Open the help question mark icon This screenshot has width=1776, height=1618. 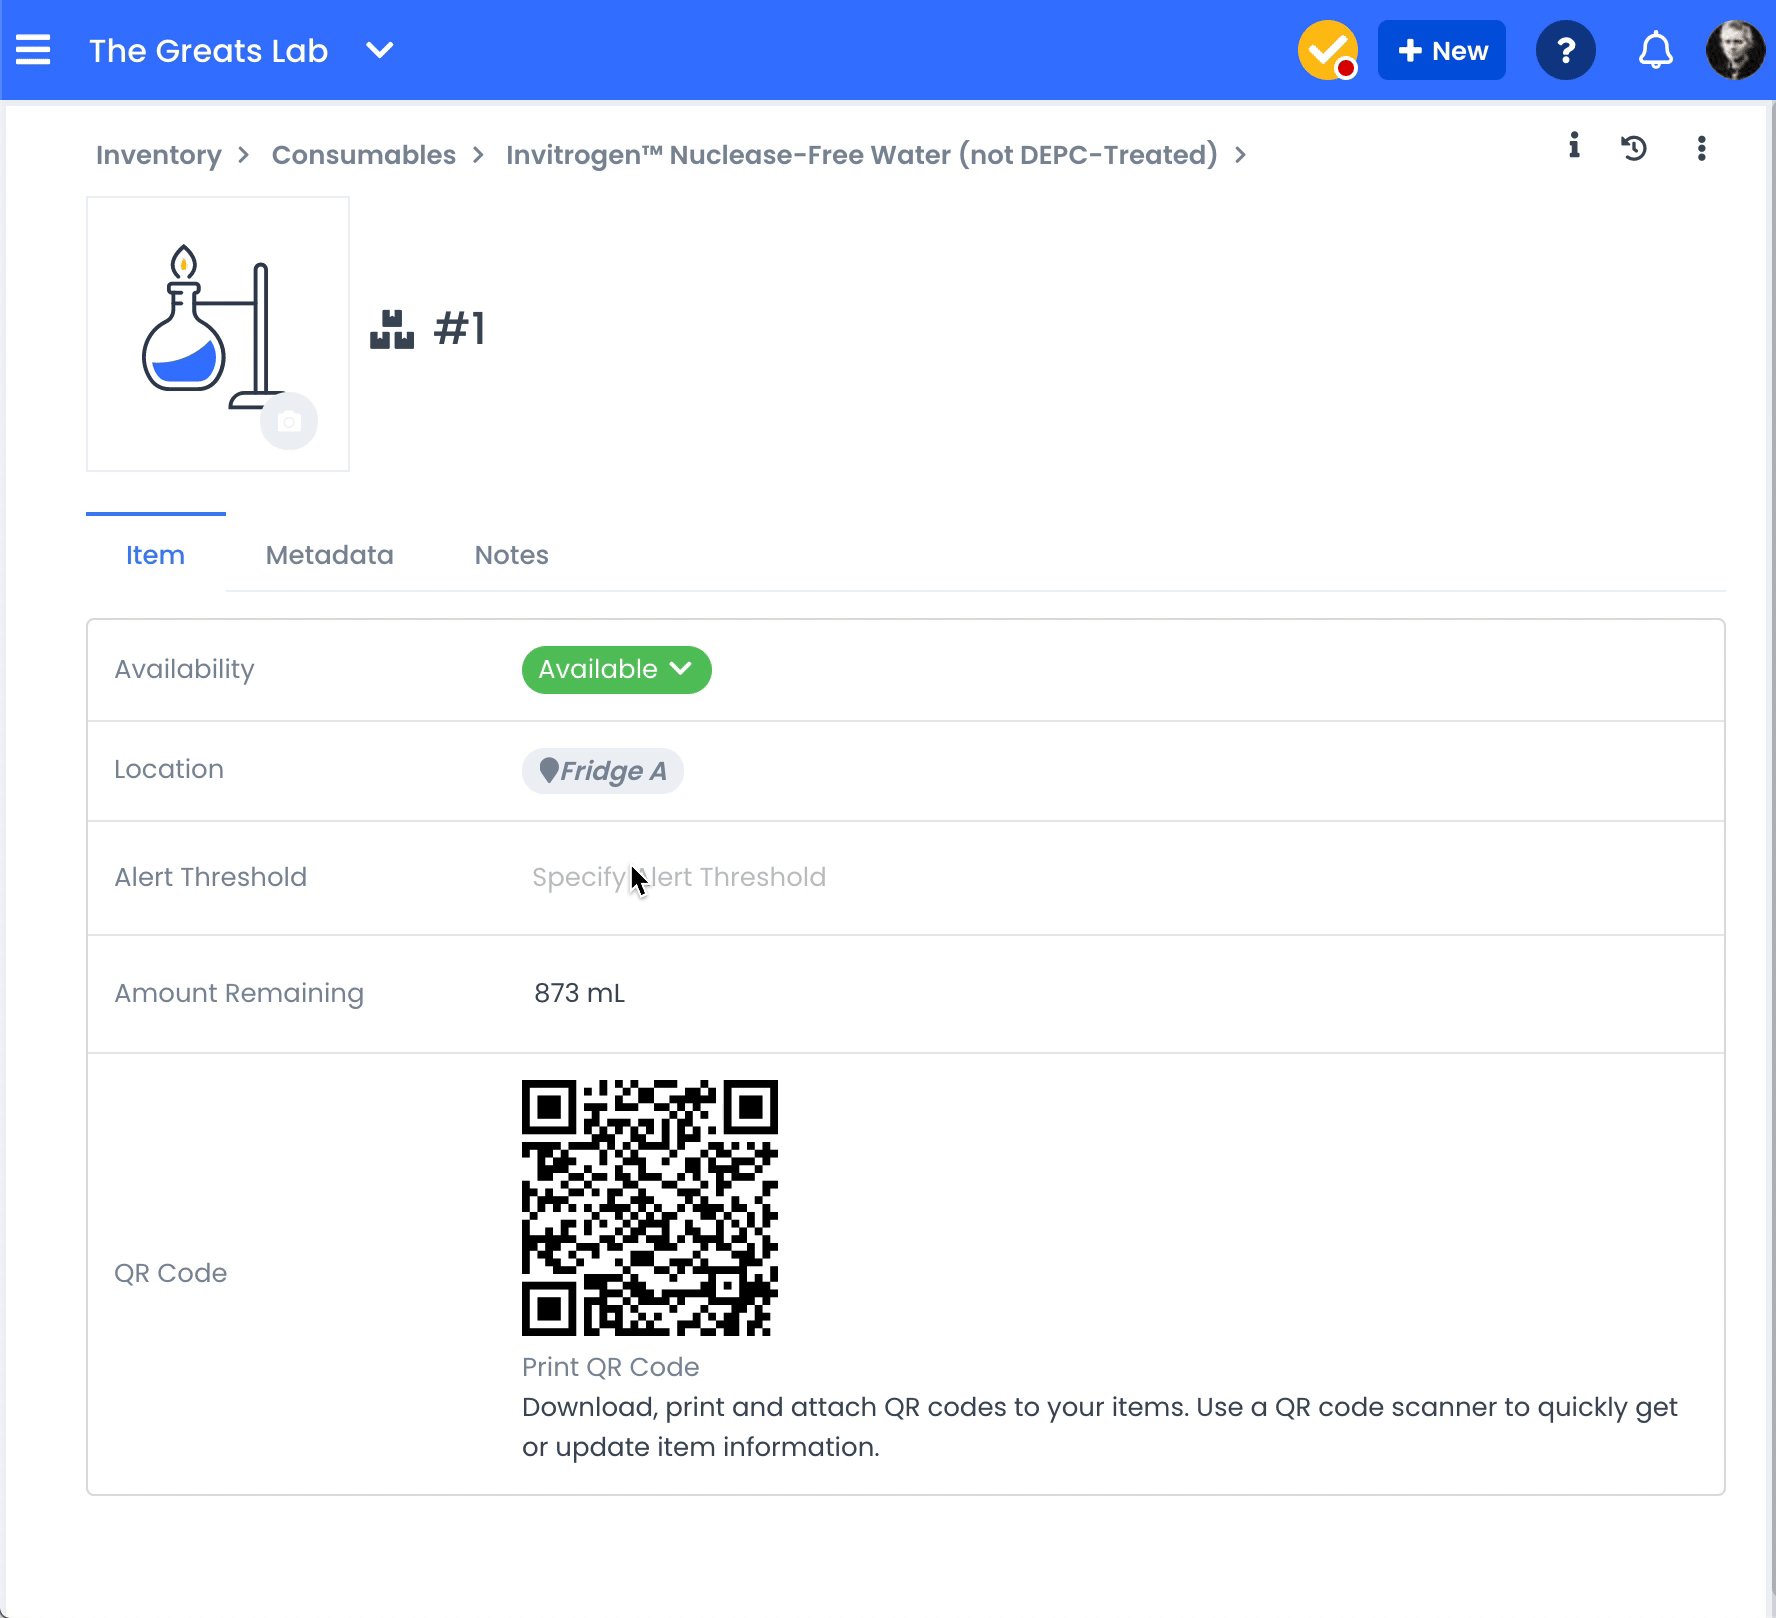(x=1565, y=50)
